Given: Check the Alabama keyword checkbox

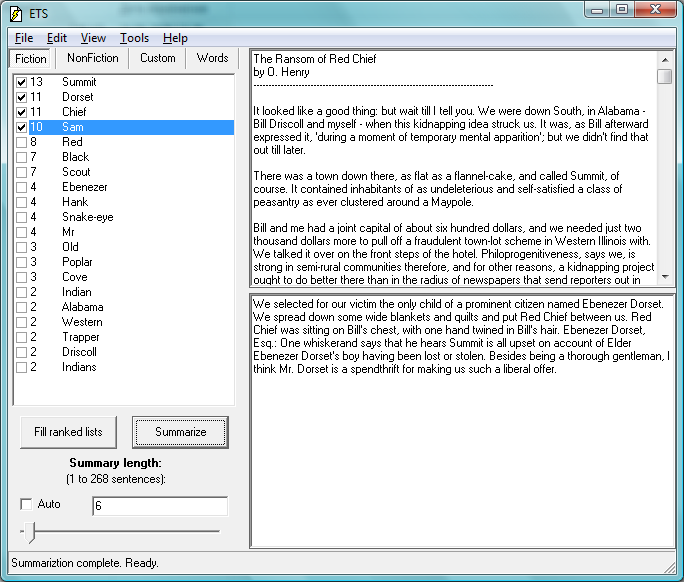Looking at the screenshot, I should coord(21,307).
